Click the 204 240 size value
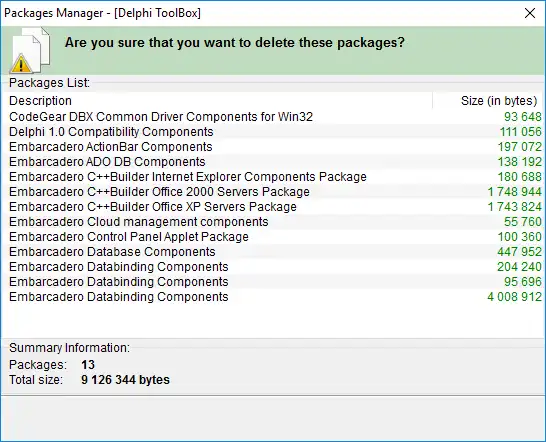Screen dimensions: 546x442 click(520, 266)
